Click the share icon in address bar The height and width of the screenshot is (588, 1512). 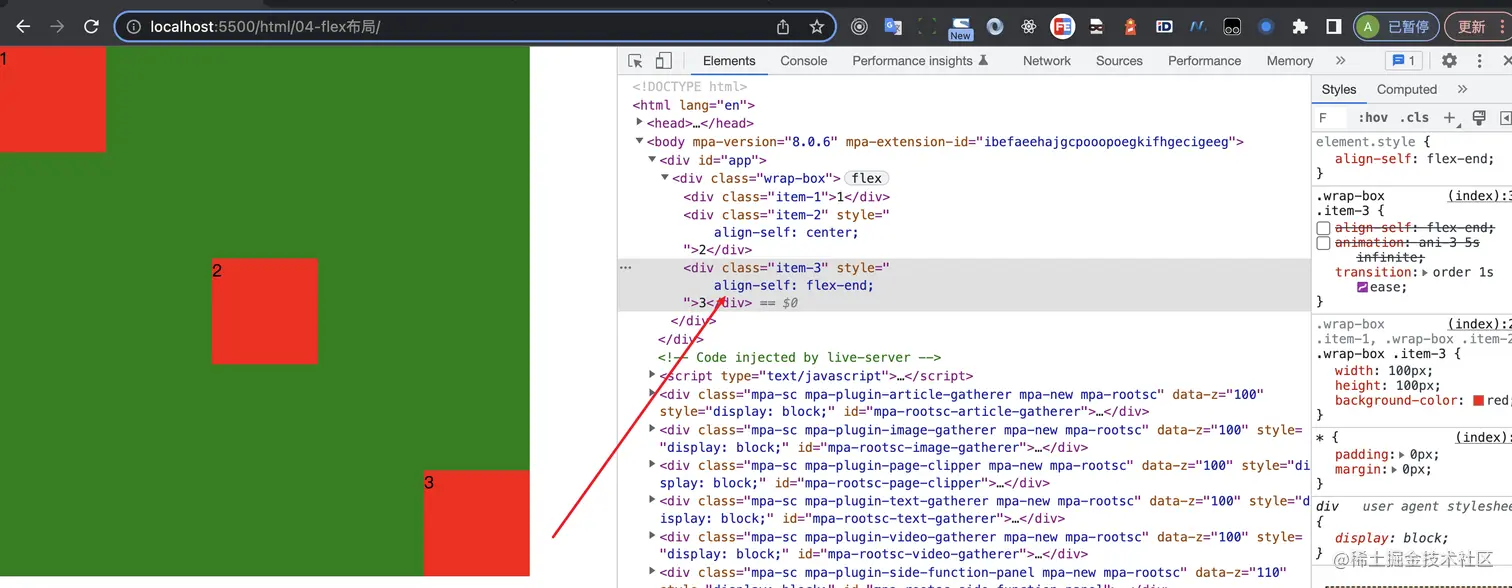coord(783,27)
